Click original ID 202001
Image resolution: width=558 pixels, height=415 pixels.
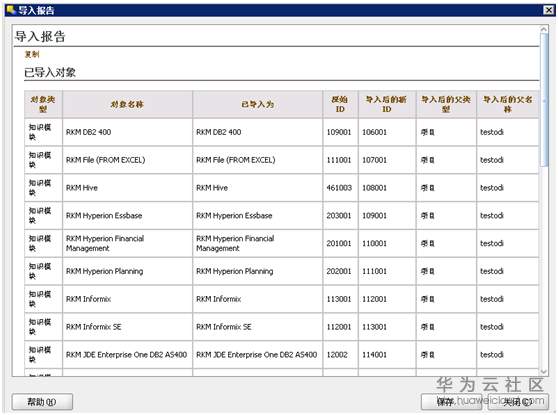(x=339, y=271)
